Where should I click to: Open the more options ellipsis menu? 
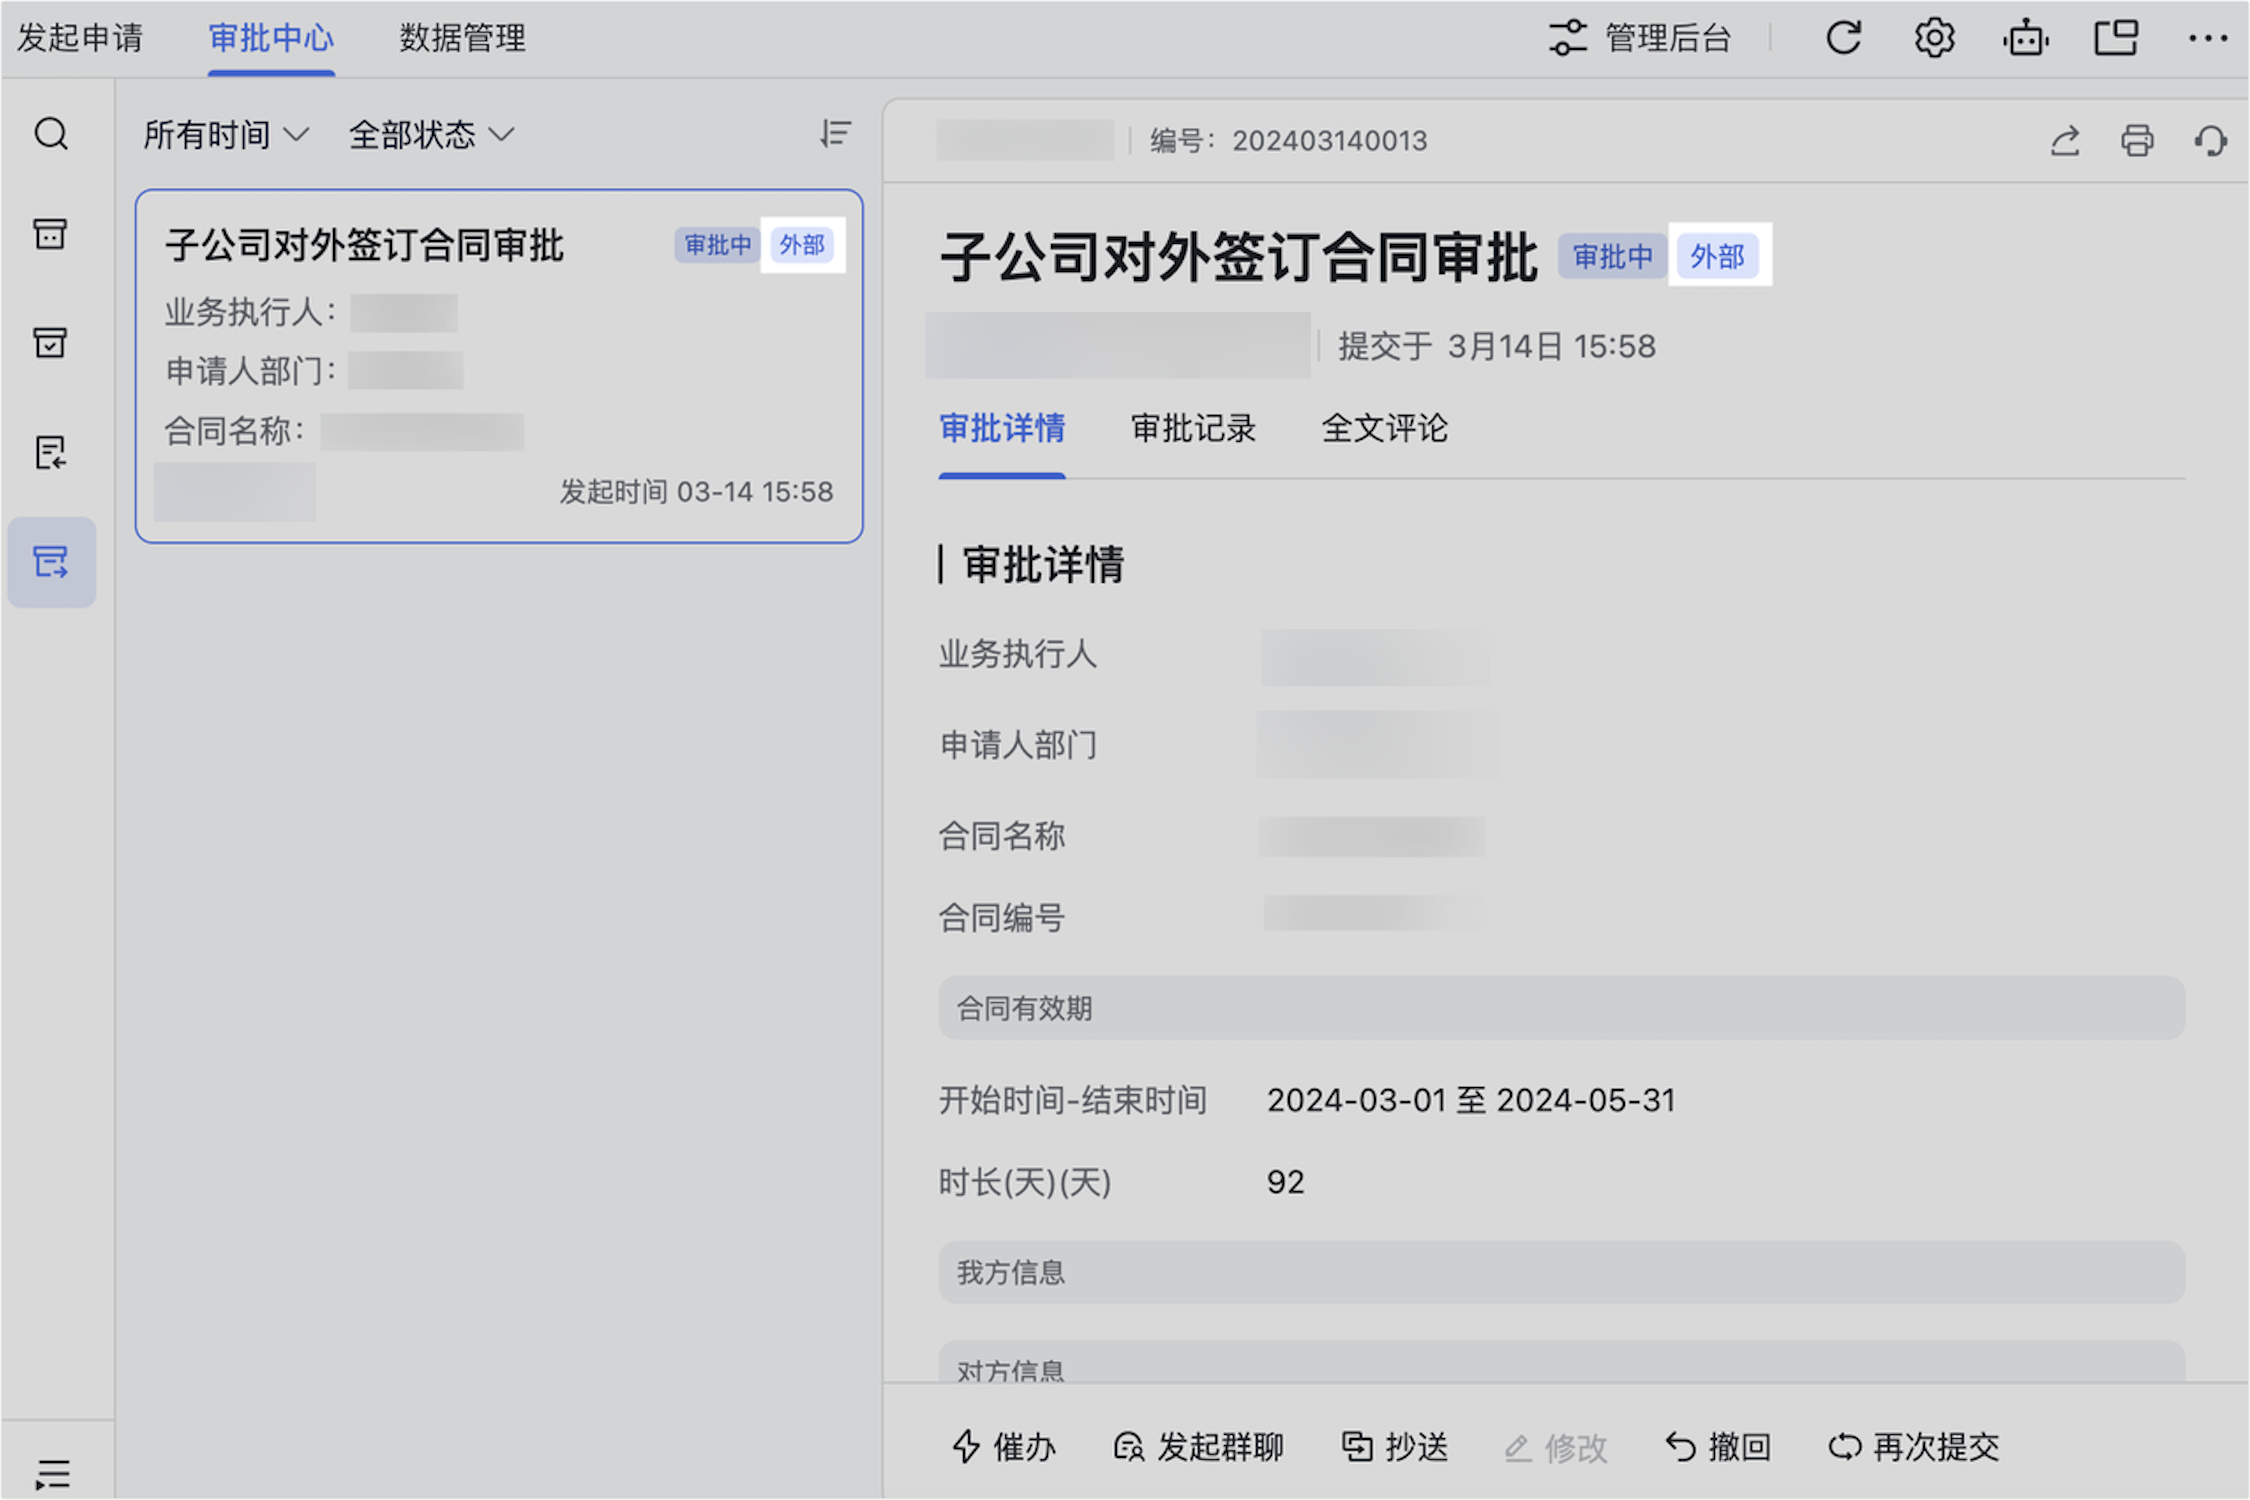(x=2207, y=39)
